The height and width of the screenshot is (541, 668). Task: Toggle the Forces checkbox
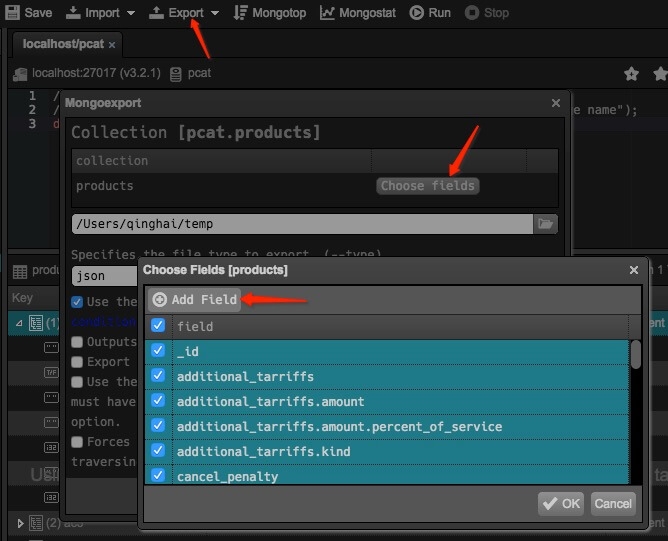coord(77,442)
